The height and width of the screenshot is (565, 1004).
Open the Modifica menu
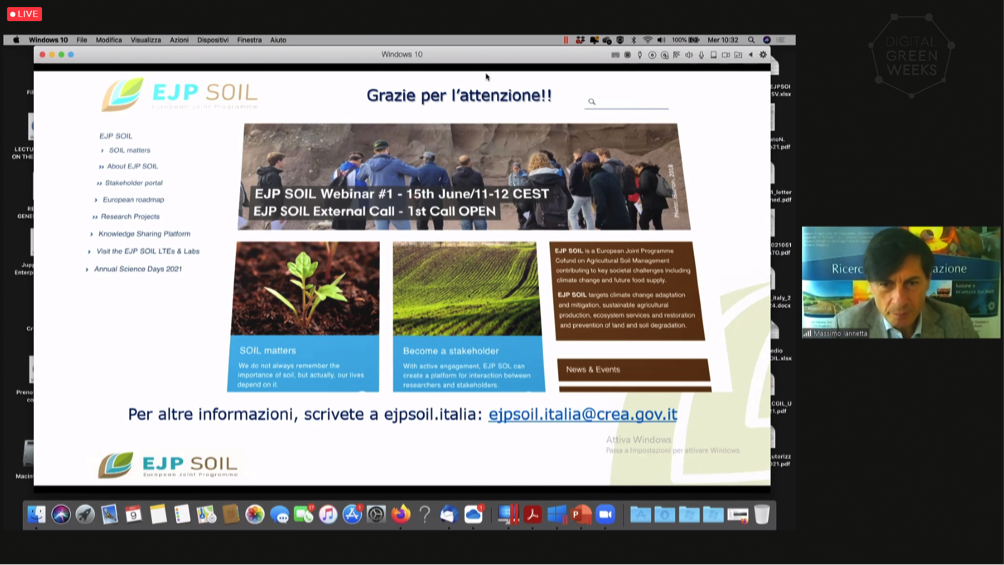tap(109, 40)
